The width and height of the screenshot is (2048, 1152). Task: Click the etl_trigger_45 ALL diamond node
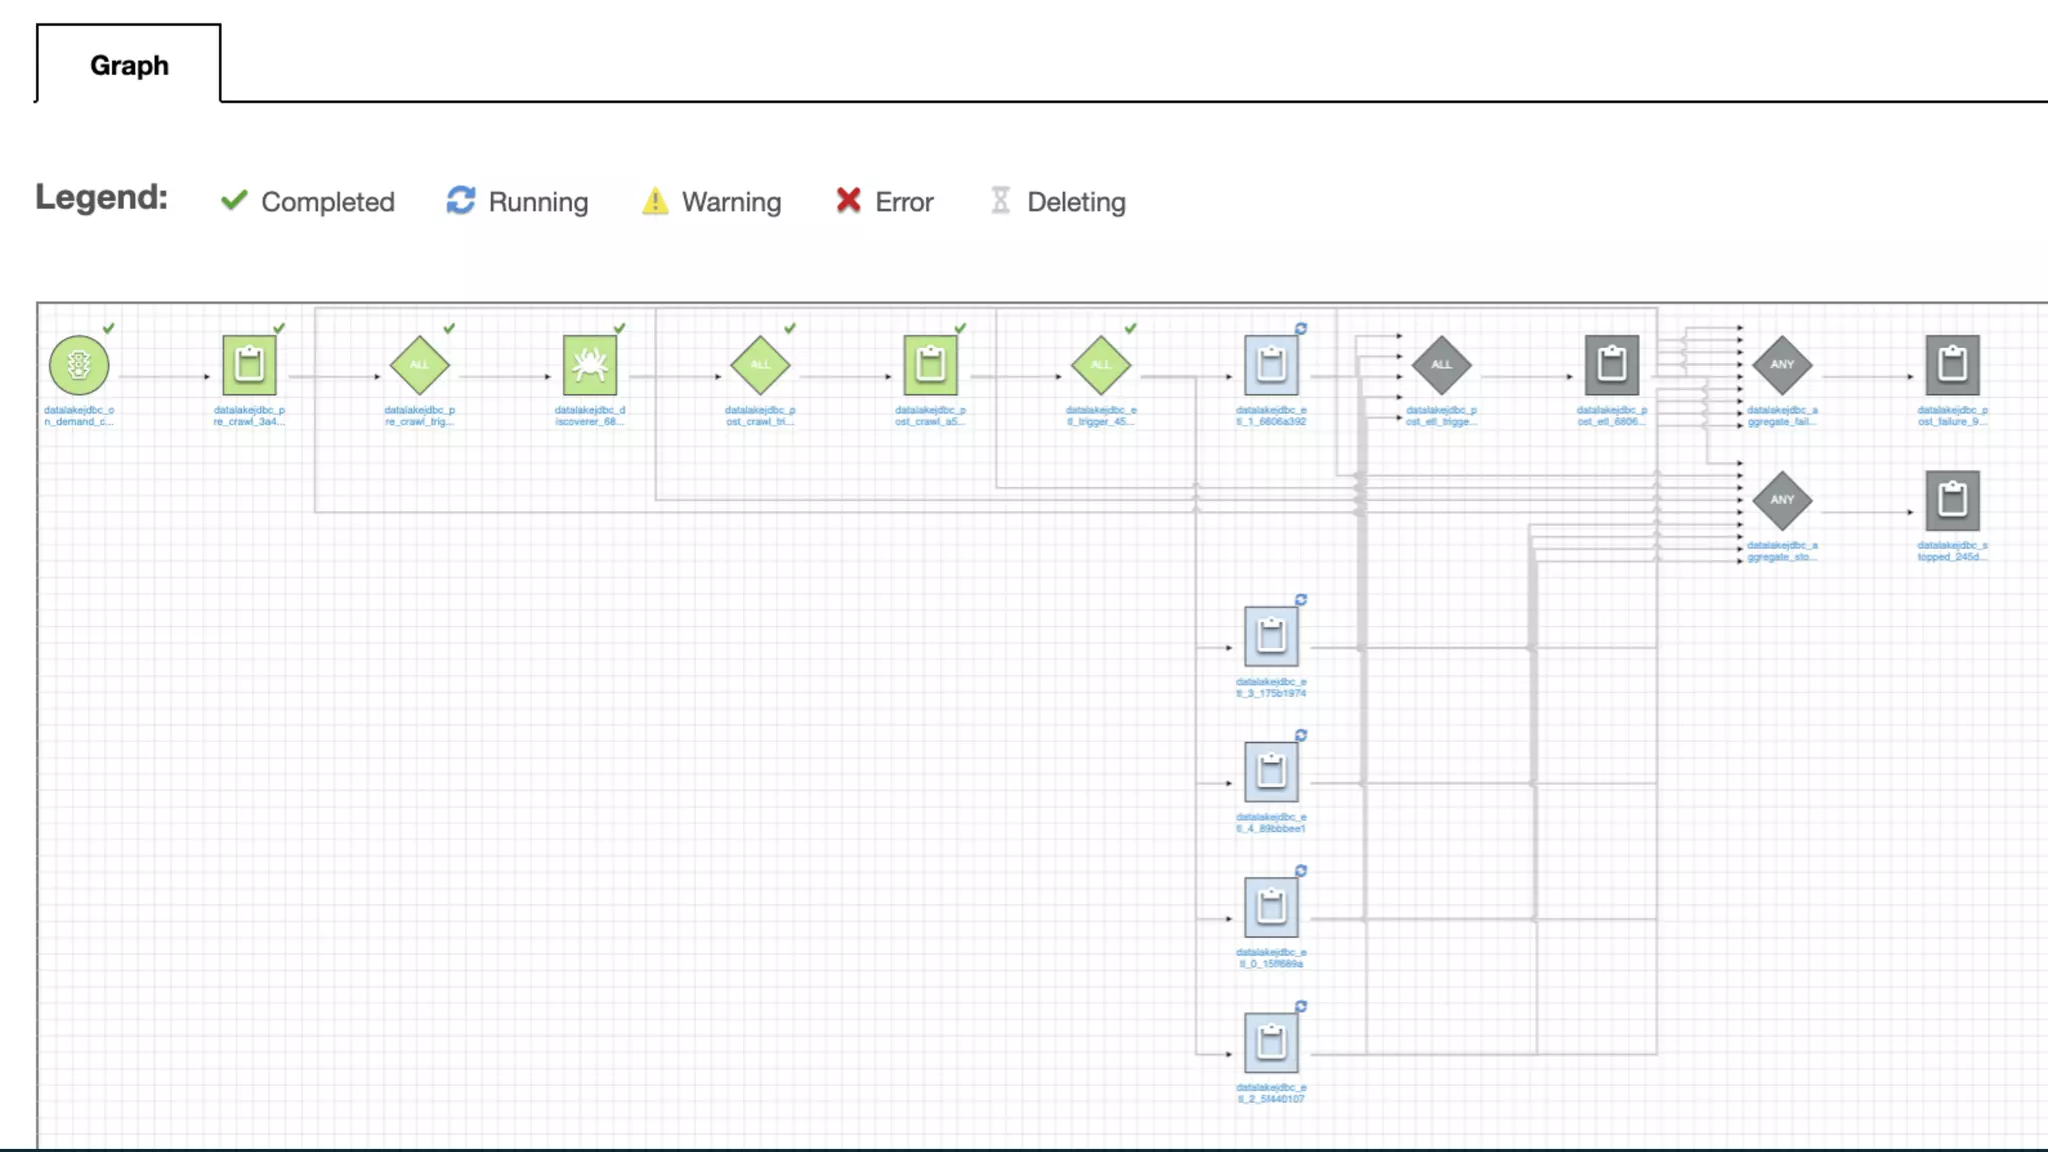[x=1101, y=365]
